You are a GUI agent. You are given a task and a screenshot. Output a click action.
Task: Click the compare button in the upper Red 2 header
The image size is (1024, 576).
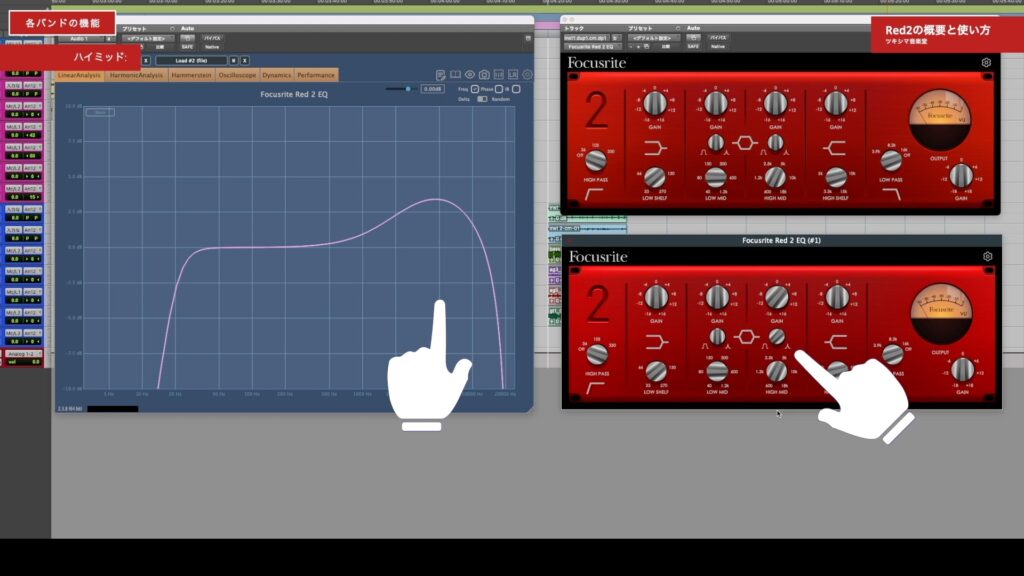(666, 47)
